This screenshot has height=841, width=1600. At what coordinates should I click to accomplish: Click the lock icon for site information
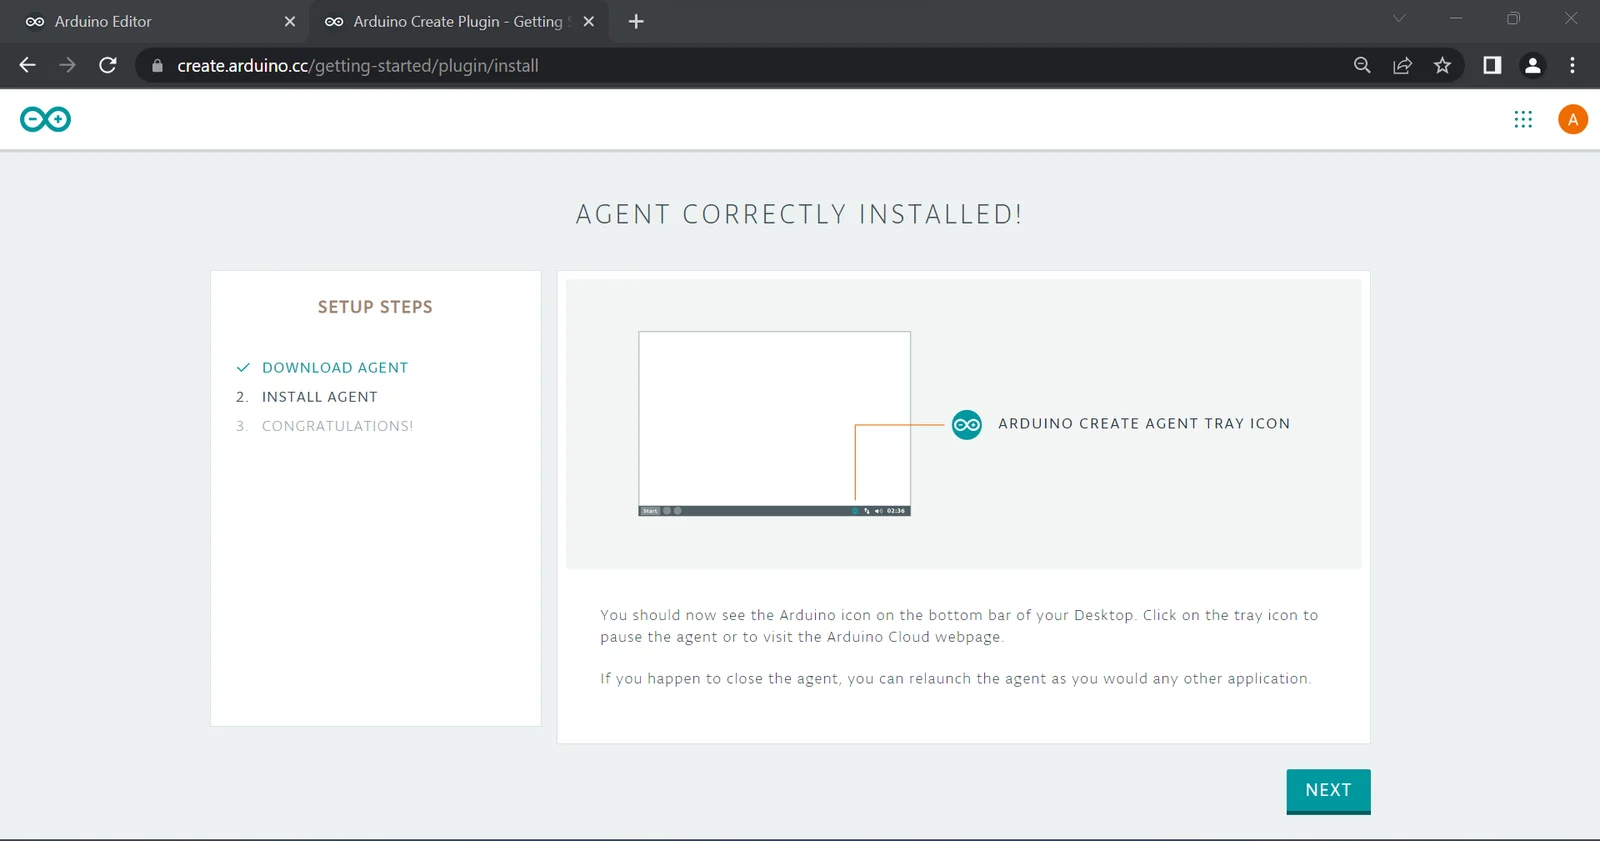point(157,66)
